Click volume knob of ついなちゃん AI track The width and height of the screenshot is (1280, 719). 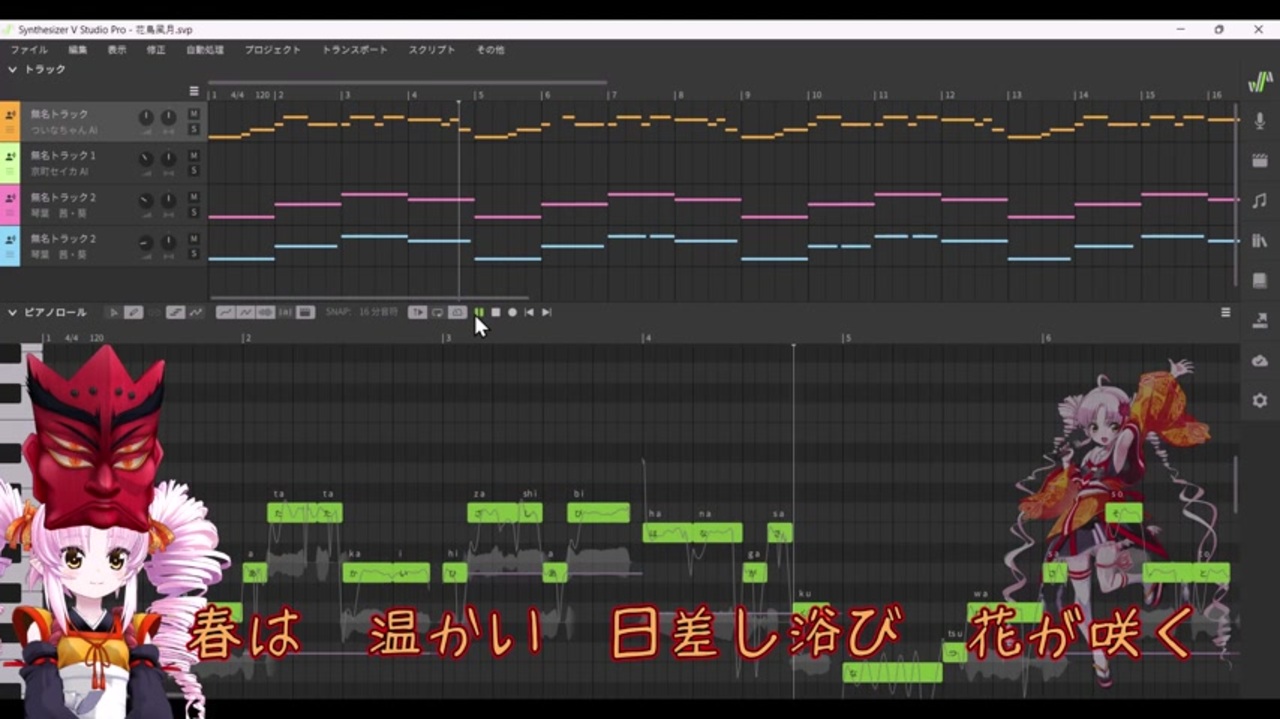[x=146, y=118]
